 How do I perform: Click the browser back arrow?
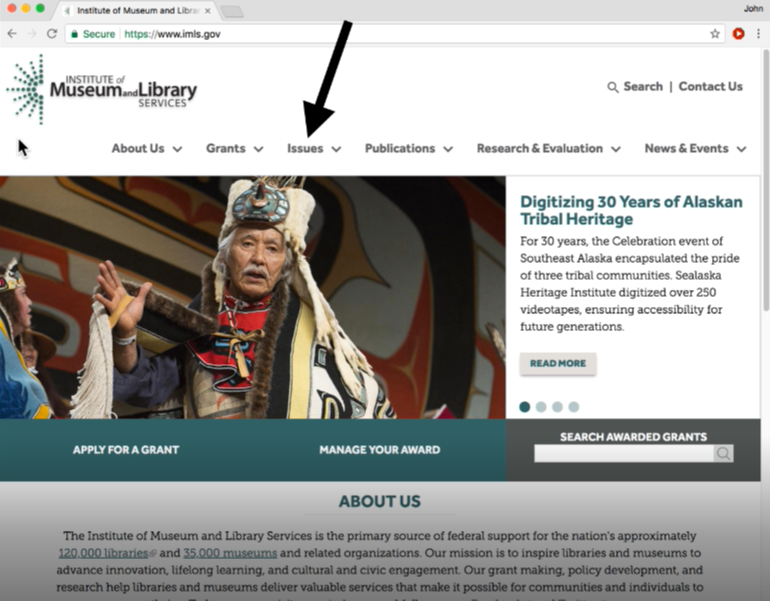[12, 34]
